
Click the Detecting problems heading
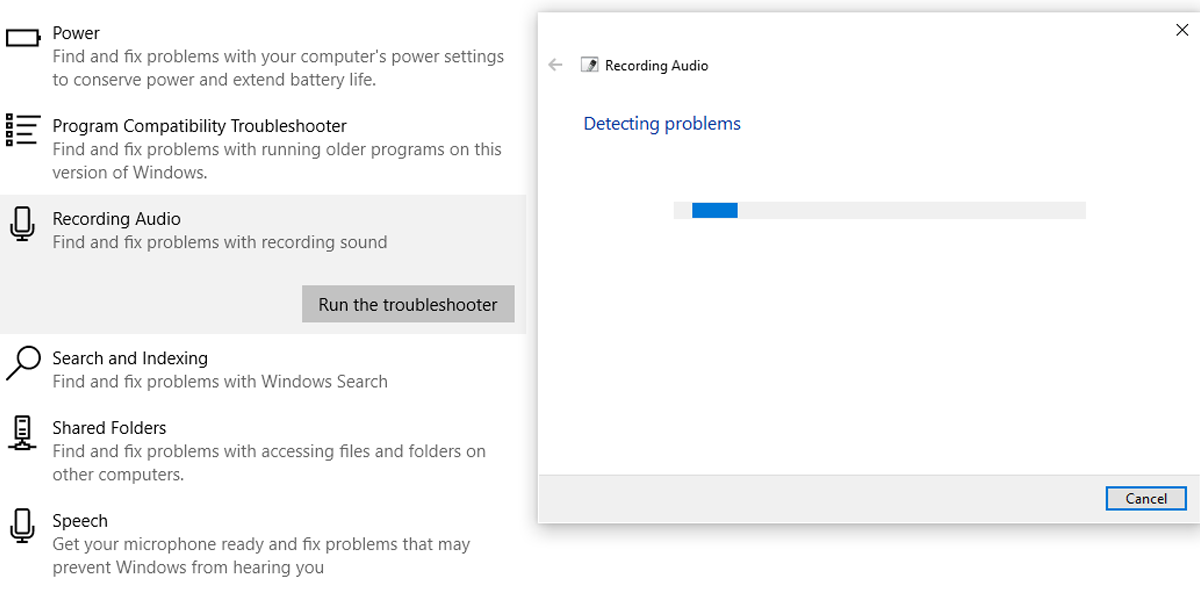click(661, 123)
